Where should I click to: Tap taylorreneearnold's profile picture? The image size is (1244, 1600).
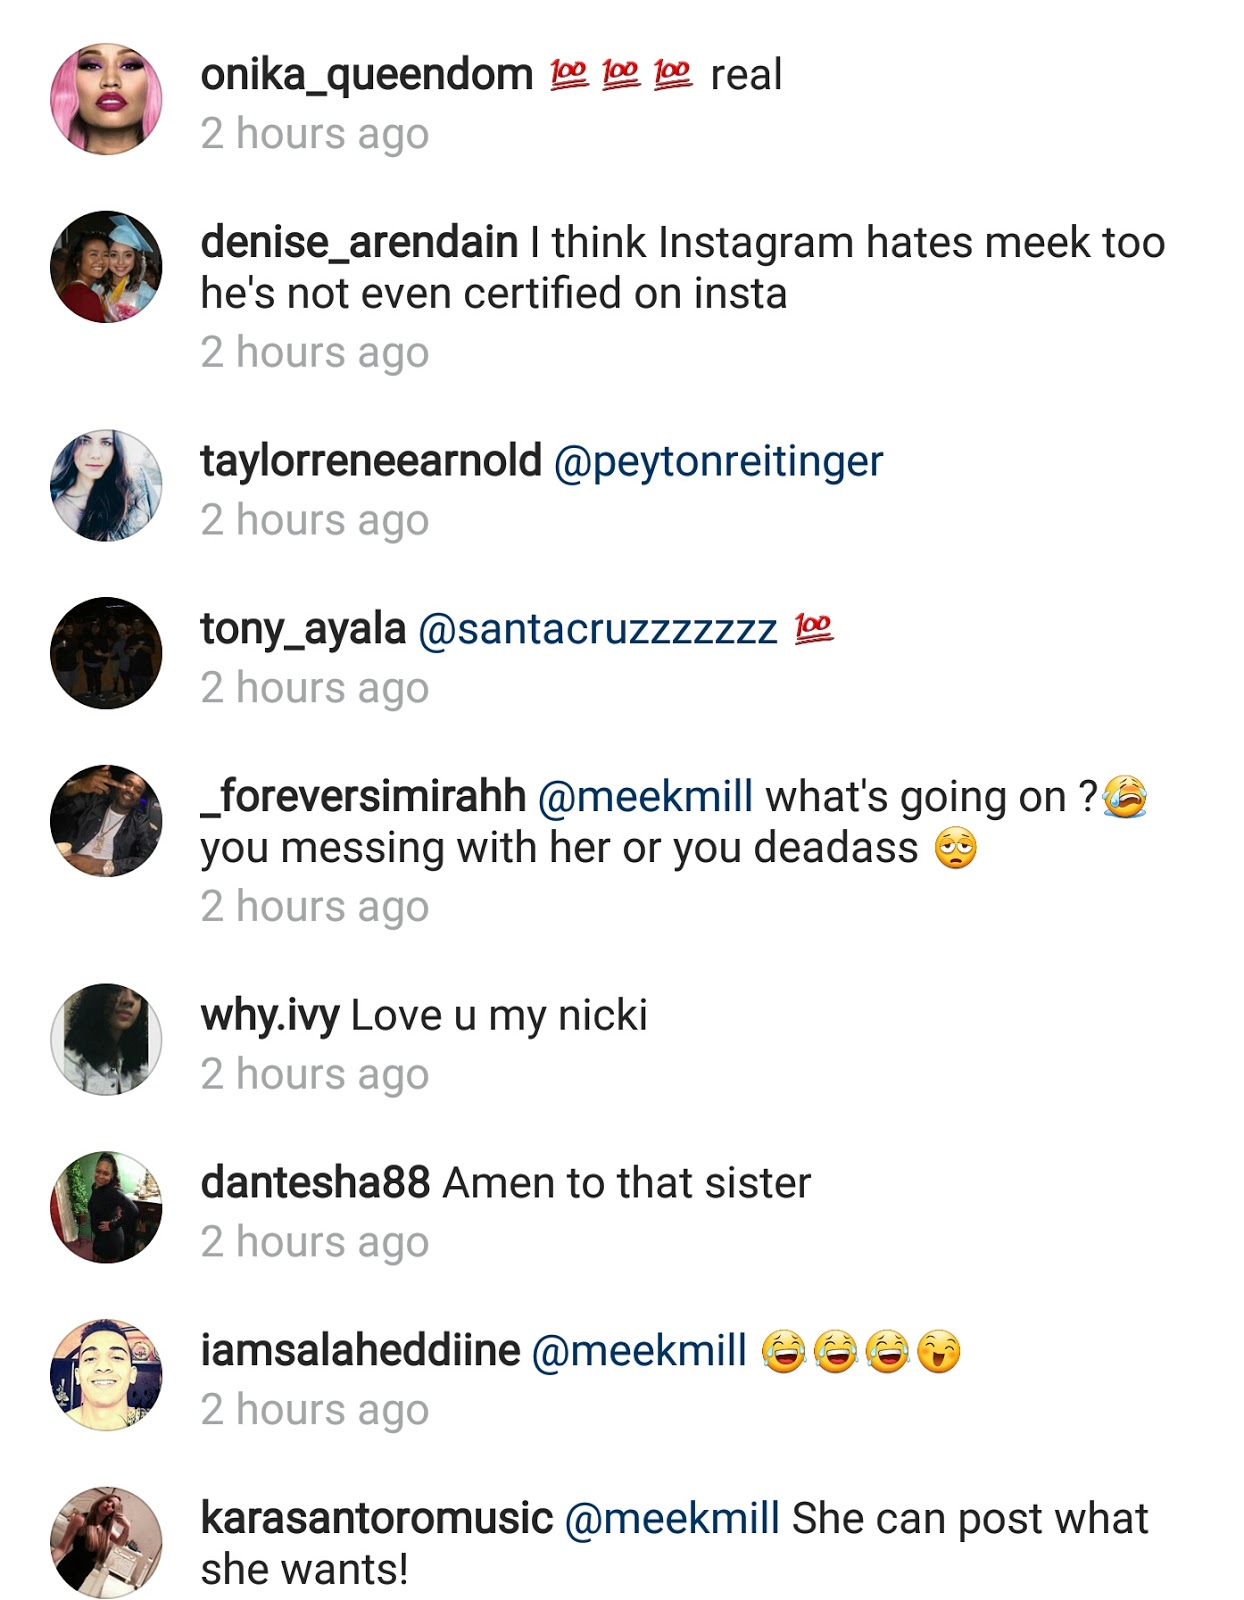point(106,486)
